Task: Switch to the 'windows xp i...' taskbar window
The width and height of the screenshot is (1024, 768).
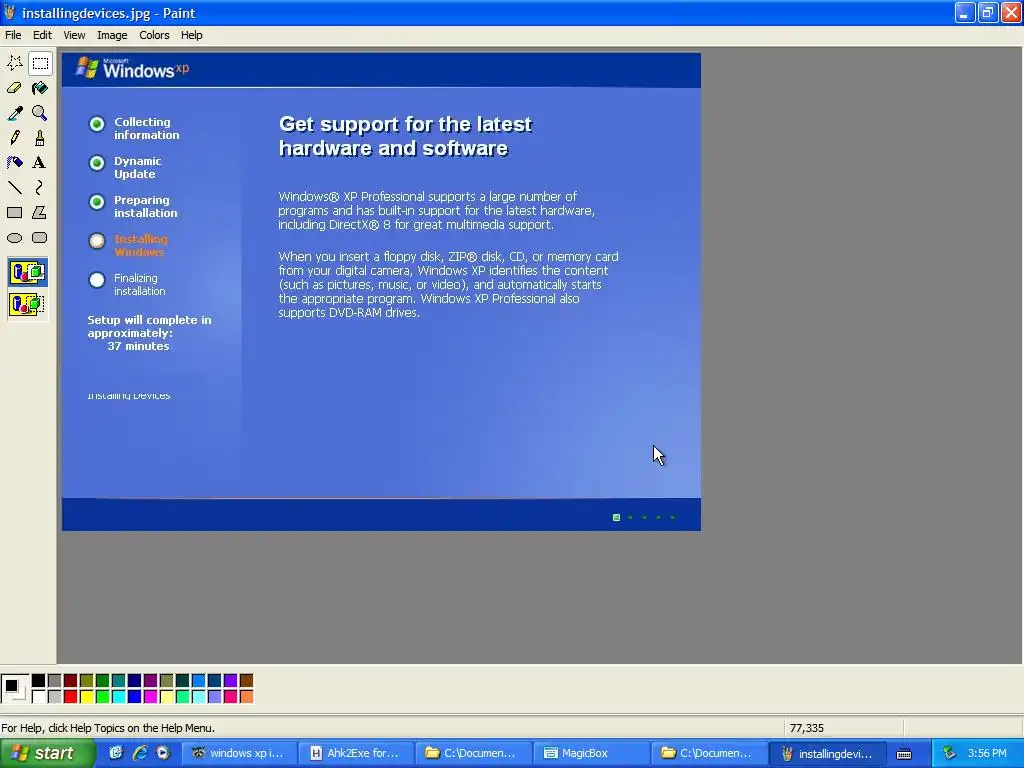Action: (x=238, y=753)
